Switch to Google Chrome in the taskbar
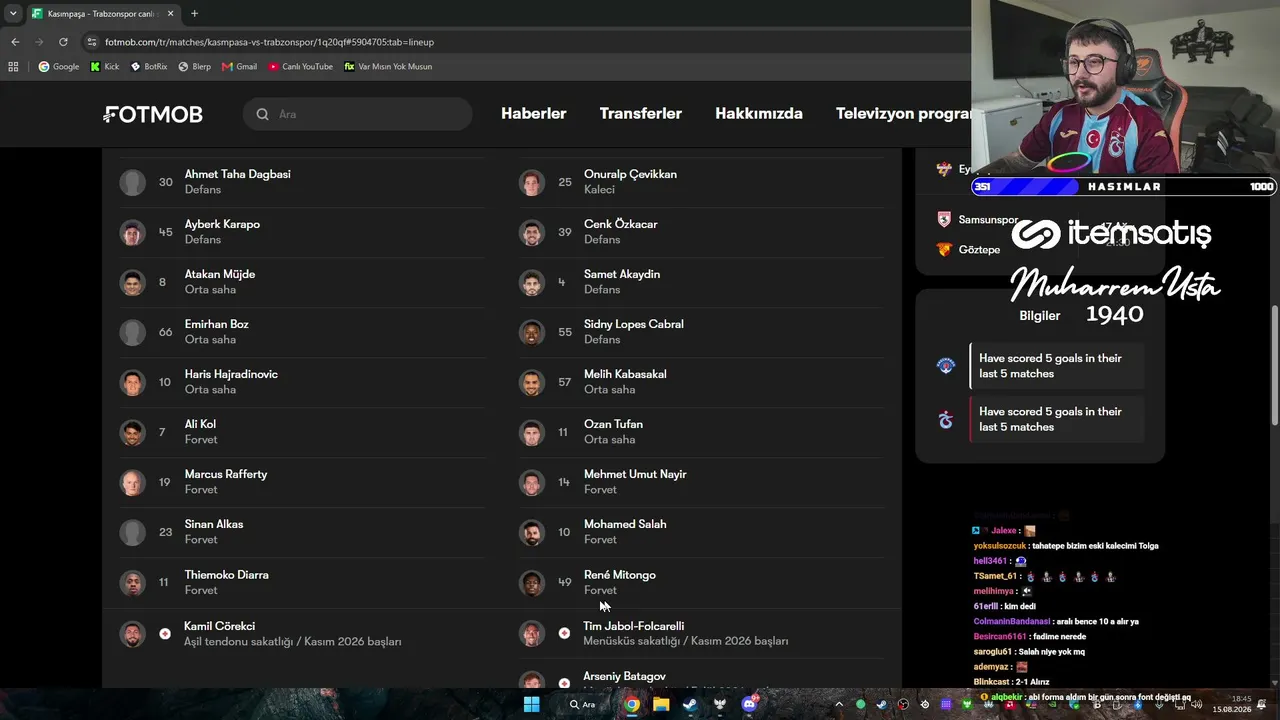 point(632,704)
